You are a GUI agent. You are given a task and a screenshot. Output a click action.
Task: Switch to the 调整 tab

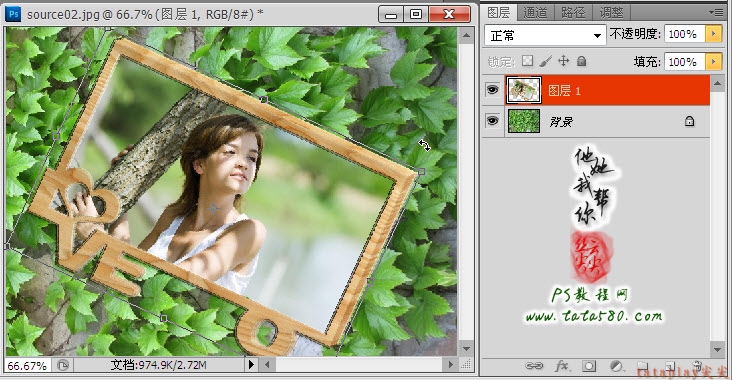[x=611, y=13]
